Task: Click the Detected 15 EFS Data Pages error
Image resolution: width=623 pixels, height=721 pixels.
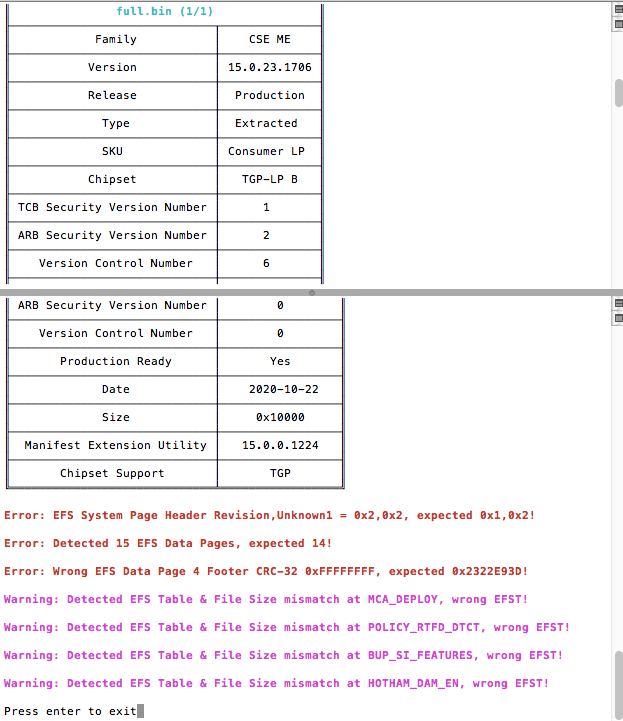Action: pyautogui.click(x=168, y=544)
